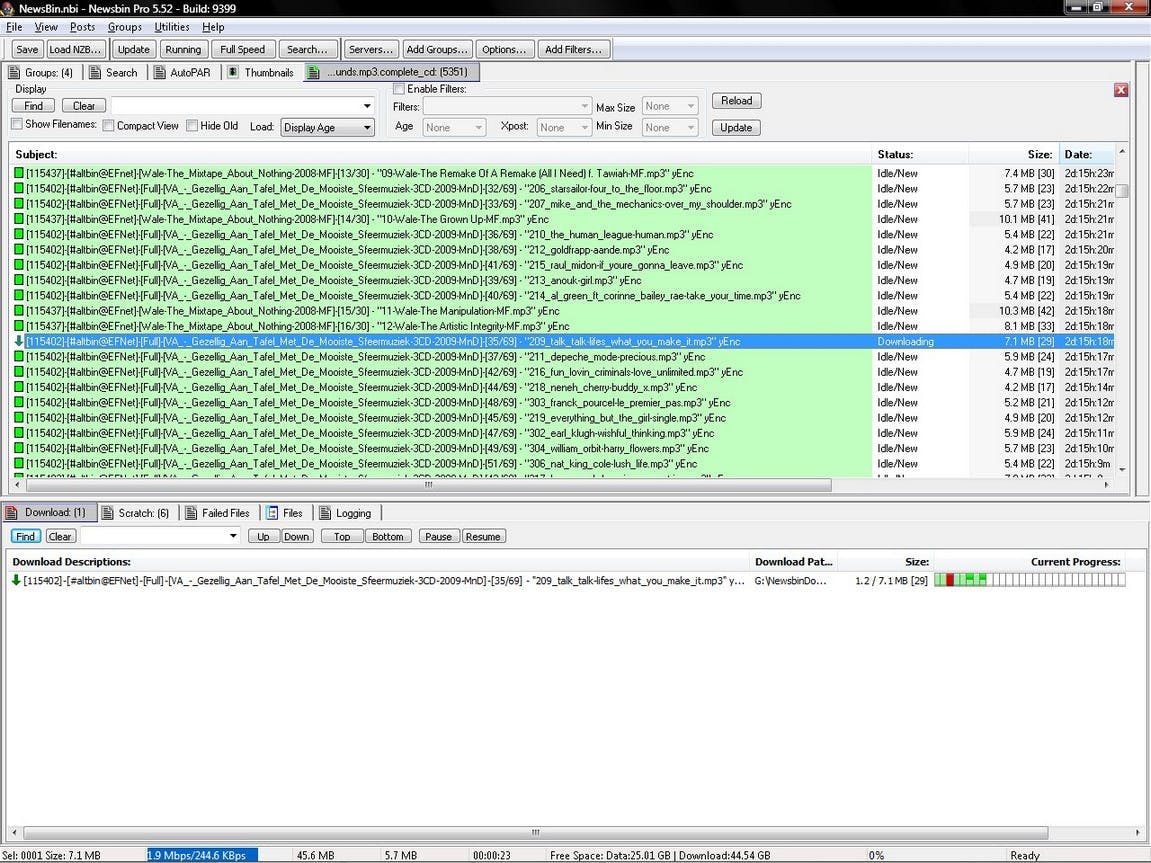
Task: Click green status square of 306_nat_king_cole post
Action: (19, 464)
